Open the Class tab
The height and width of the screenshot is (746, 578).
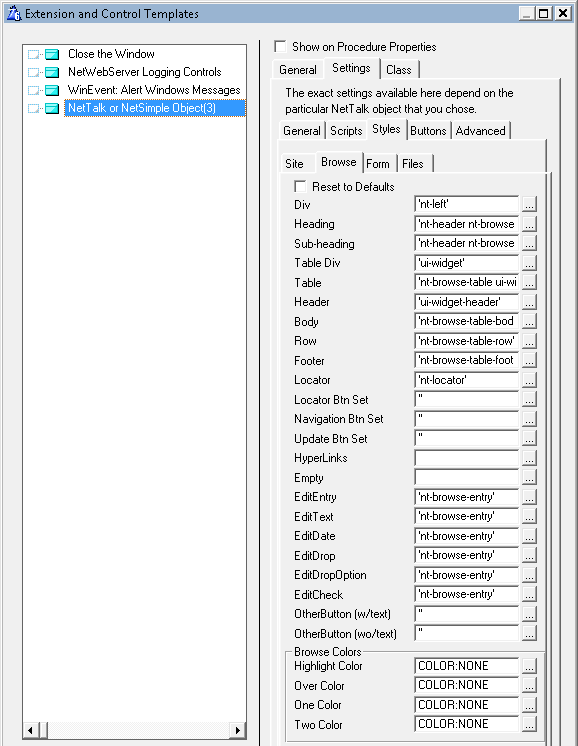[399, 70]
